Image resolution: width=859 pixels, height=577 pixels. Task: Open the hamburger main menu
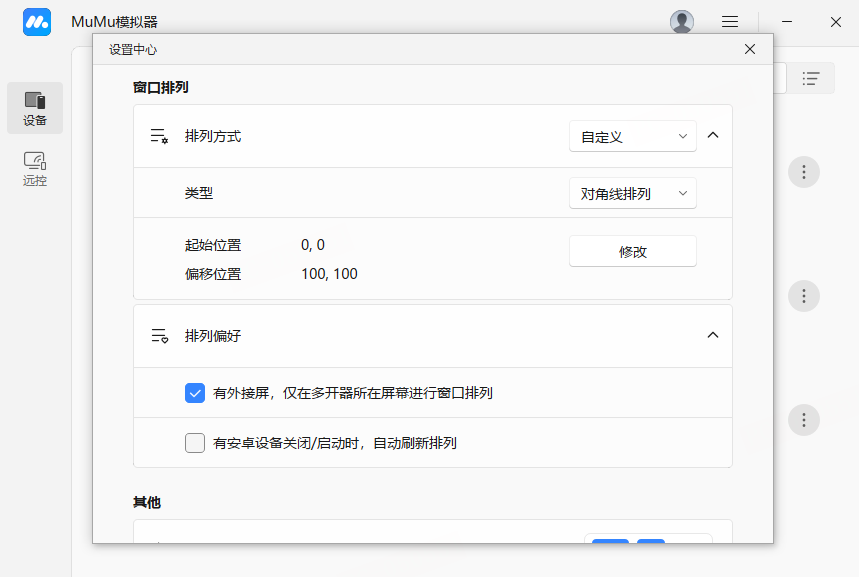730,22
